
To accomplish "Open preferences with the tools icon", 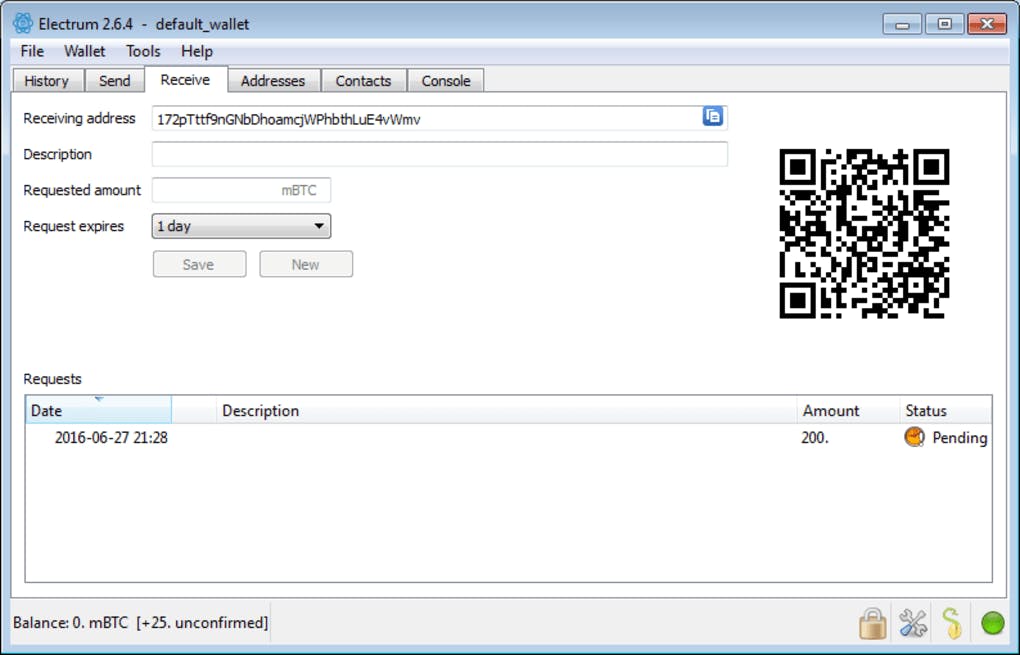I will [912, 622].
